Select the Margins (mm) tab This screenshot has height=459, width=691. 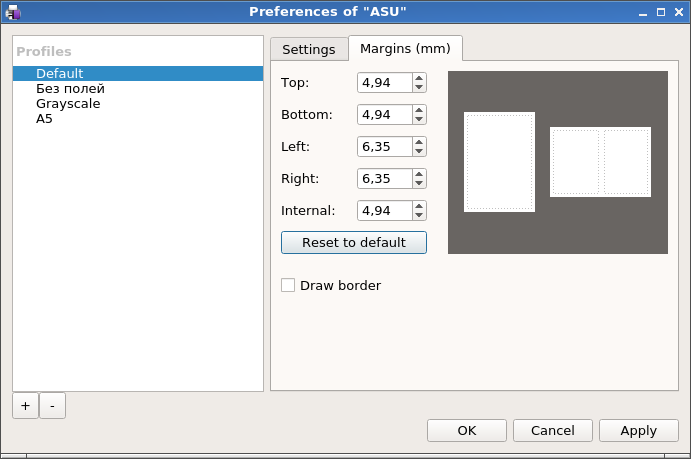coord(405,49)
